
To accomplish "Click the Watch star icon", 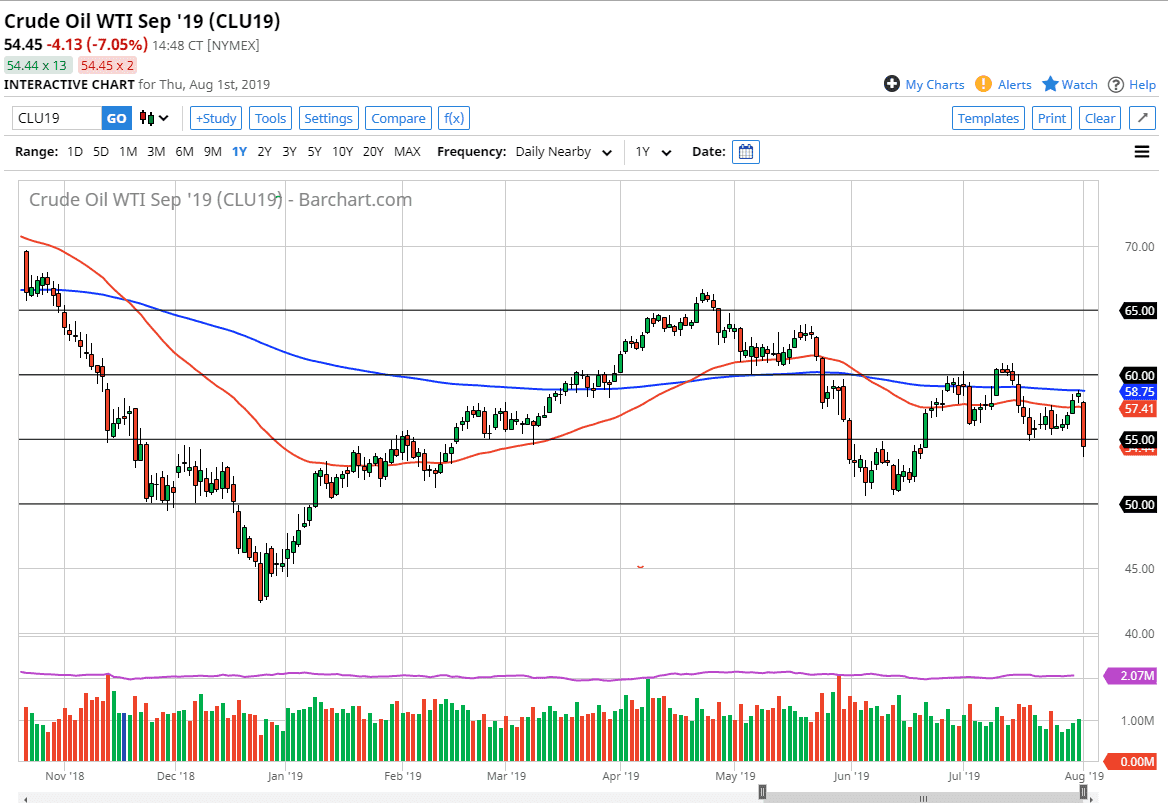I will (1050, 84).
